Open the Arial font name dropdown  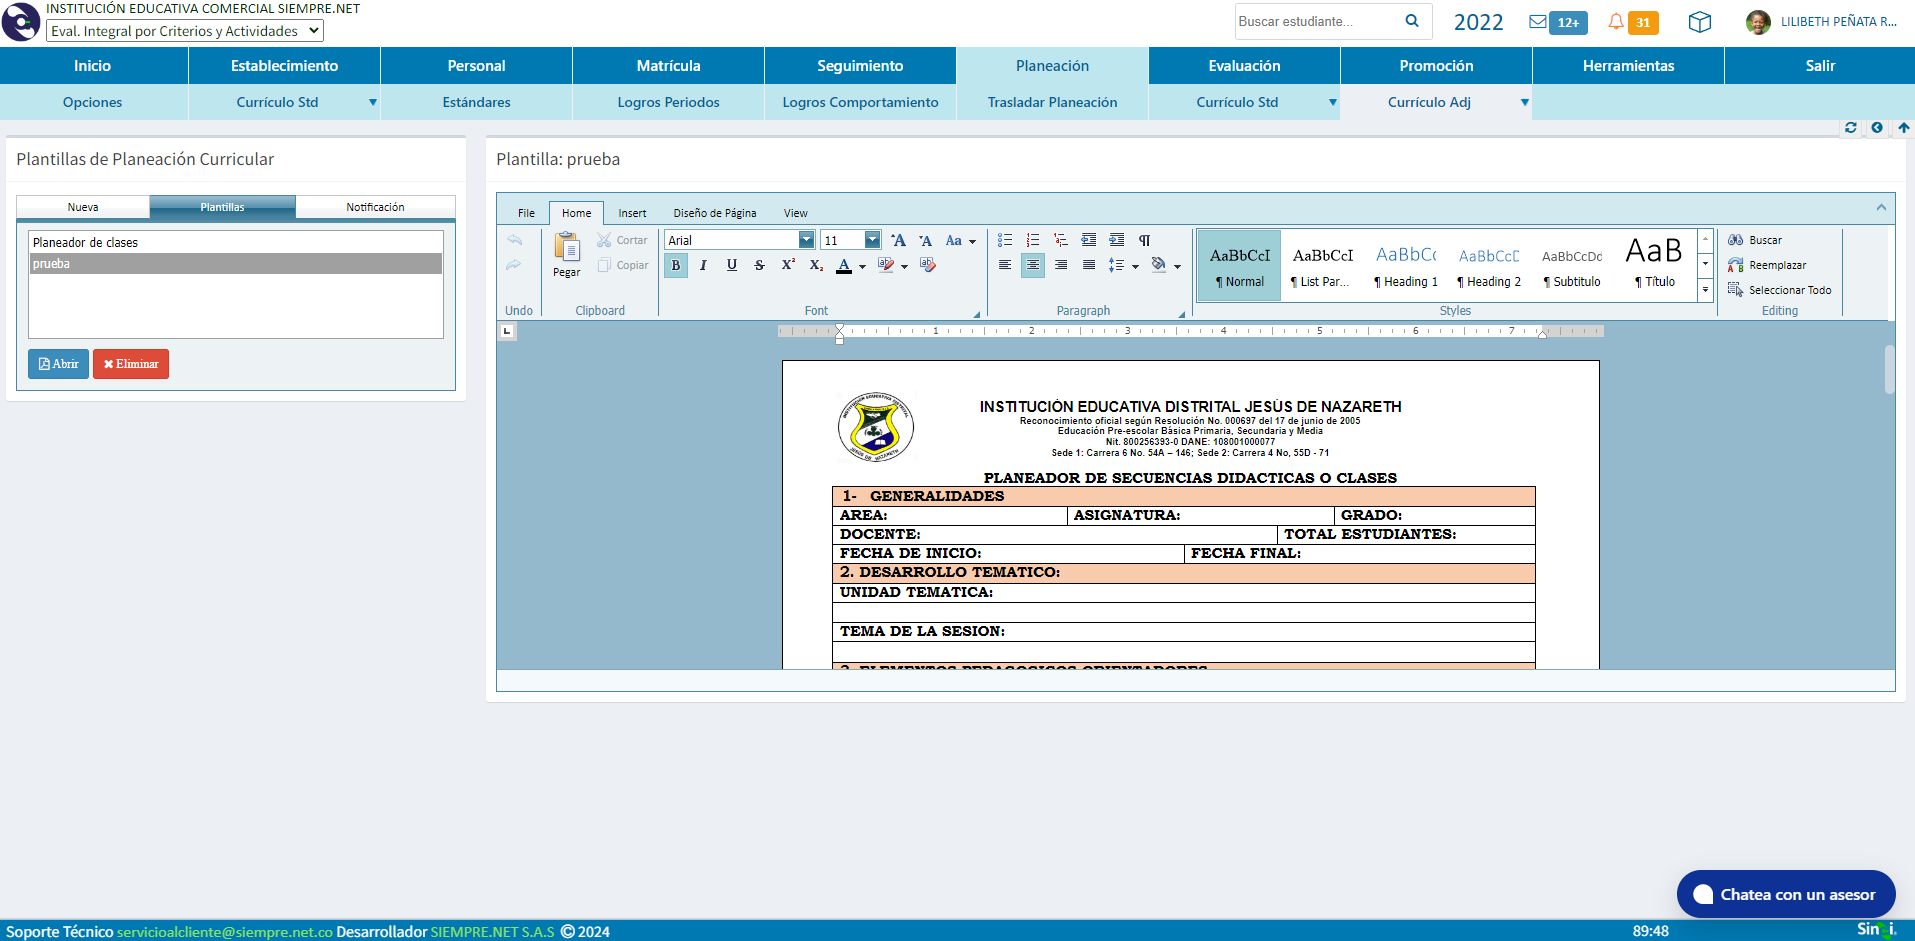pos(806,240)
